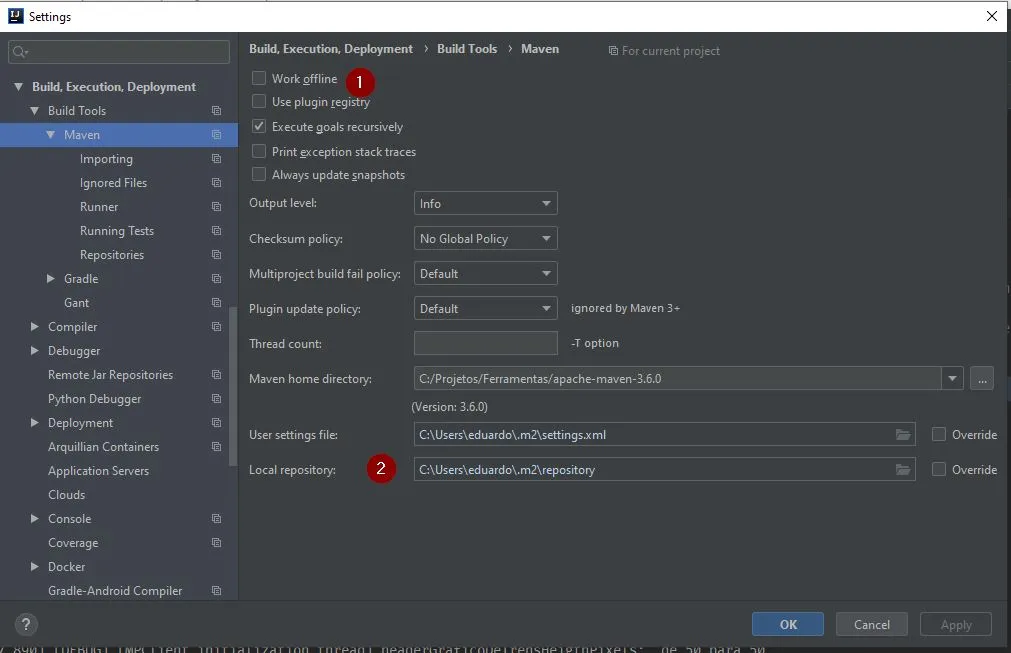This screenshot has width=1011, height=653.
Task: Select Running Tests settings page
Action: point(119,231)
